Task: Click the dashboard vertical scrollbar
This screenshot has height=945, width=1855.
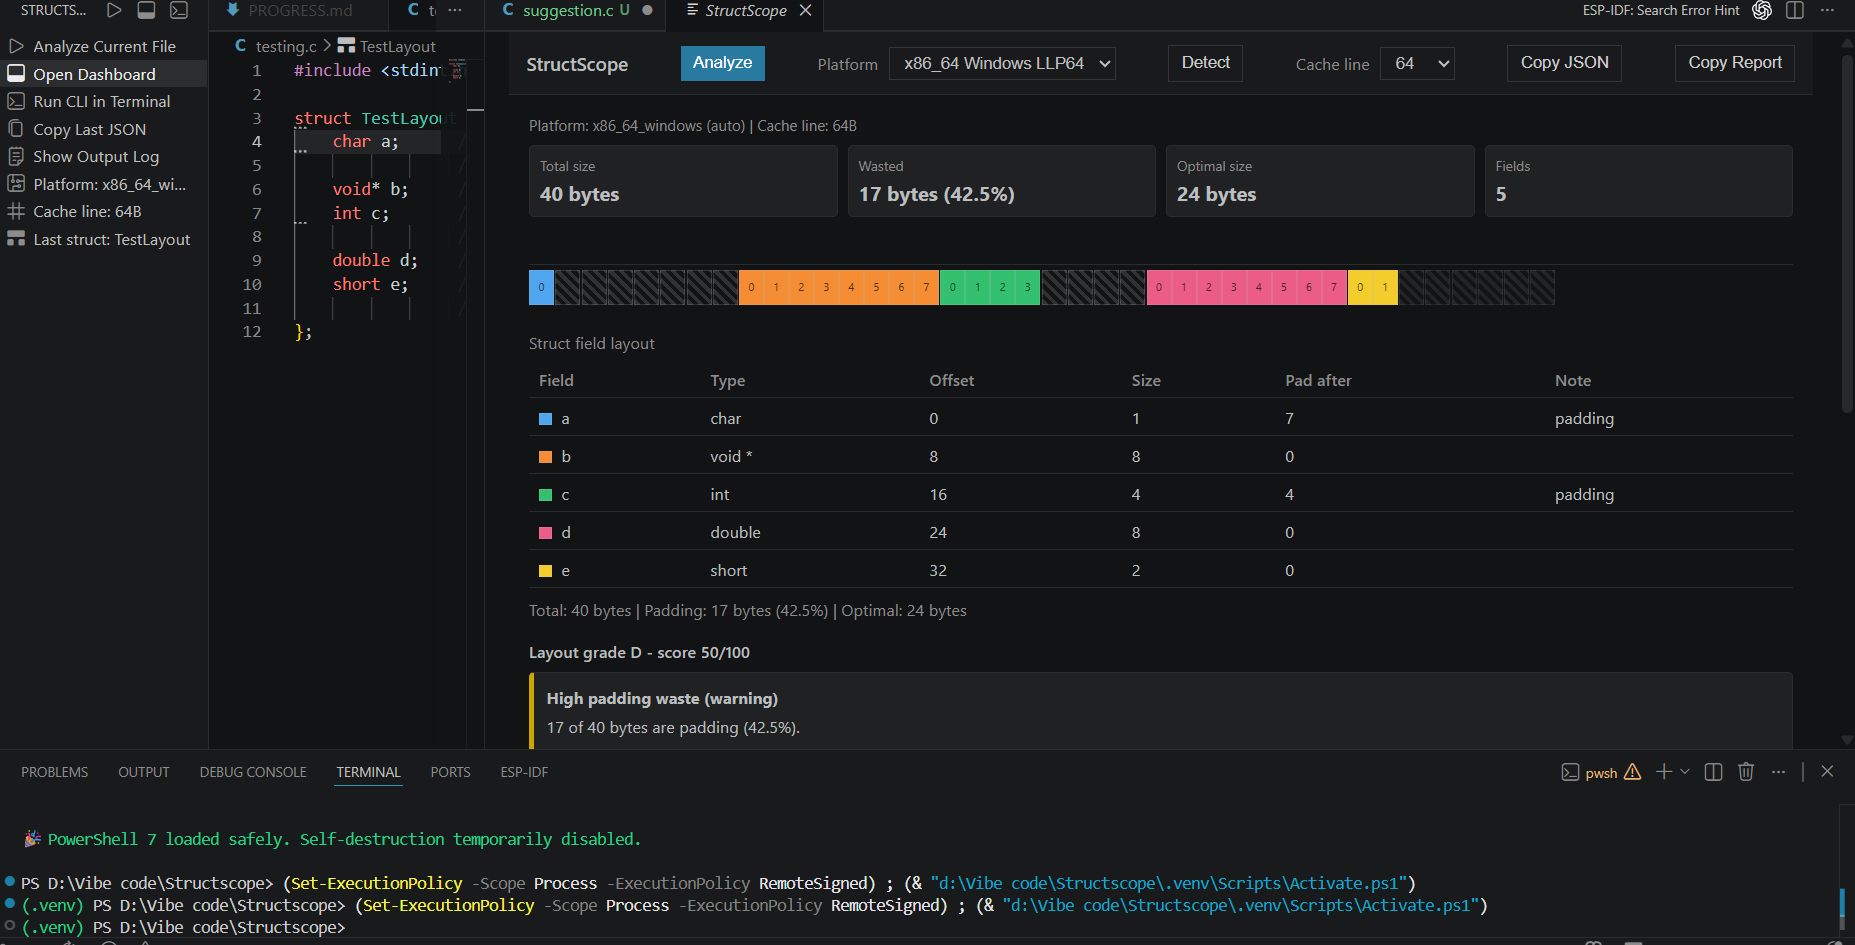Action: [x=1846, y=232]
